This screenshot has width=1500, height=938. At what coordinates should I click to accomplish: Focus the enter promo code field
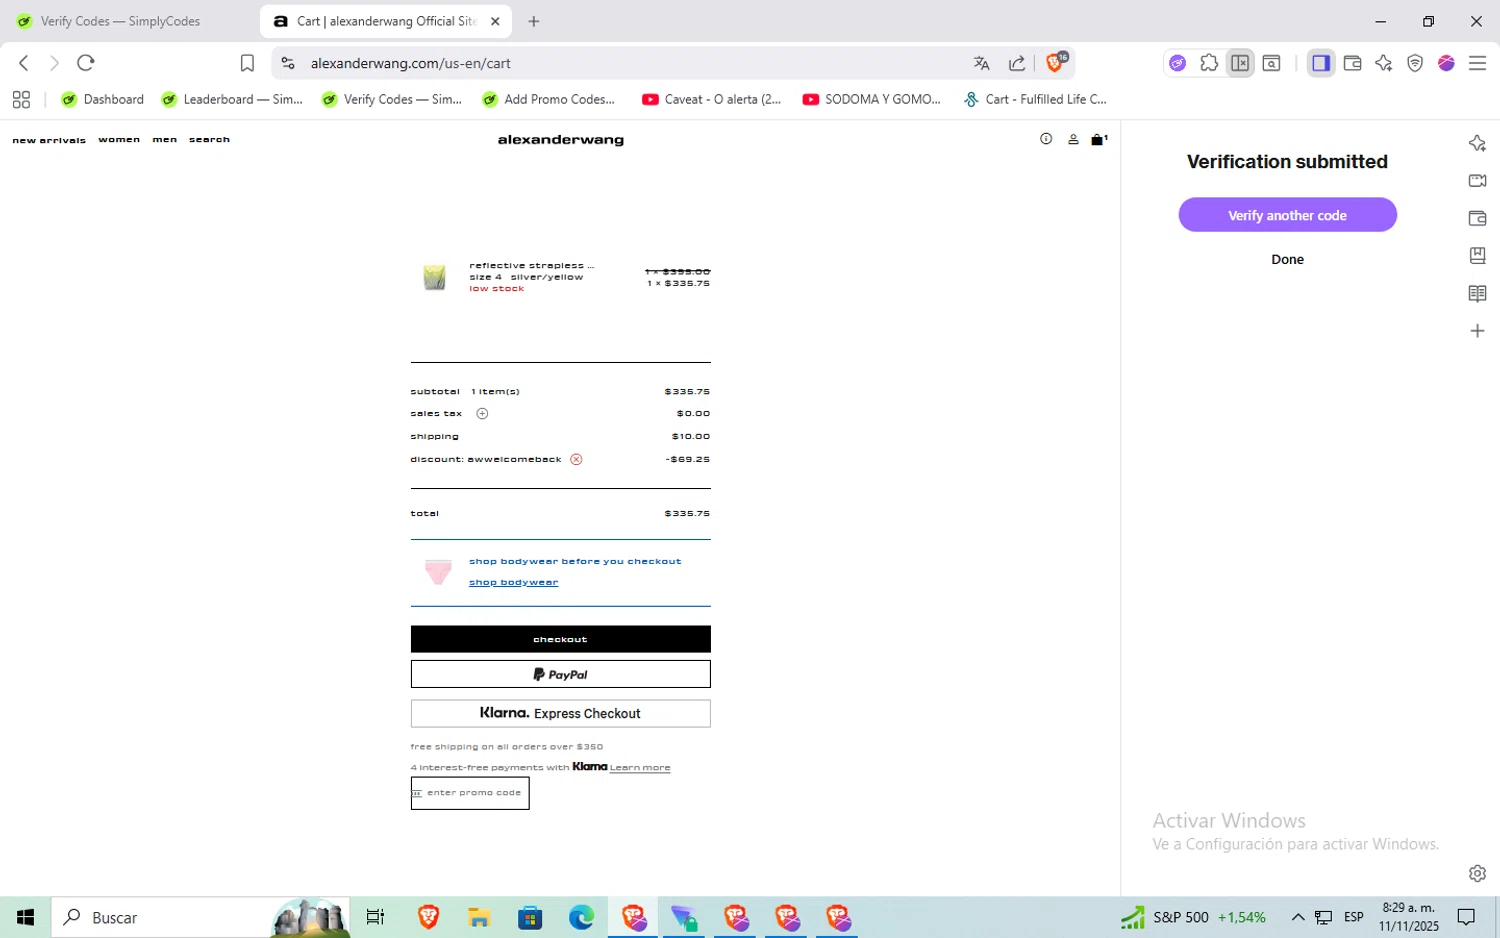tap(470, 793)
